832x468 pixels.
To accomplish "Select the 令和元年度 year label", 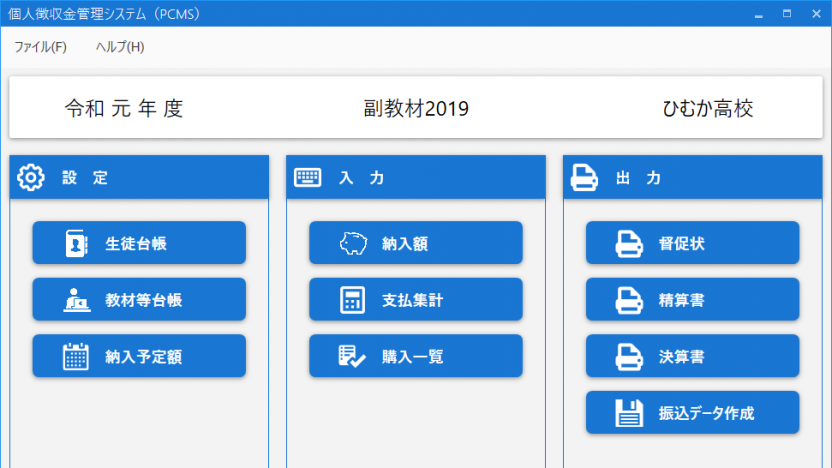I will click(124, 109).
